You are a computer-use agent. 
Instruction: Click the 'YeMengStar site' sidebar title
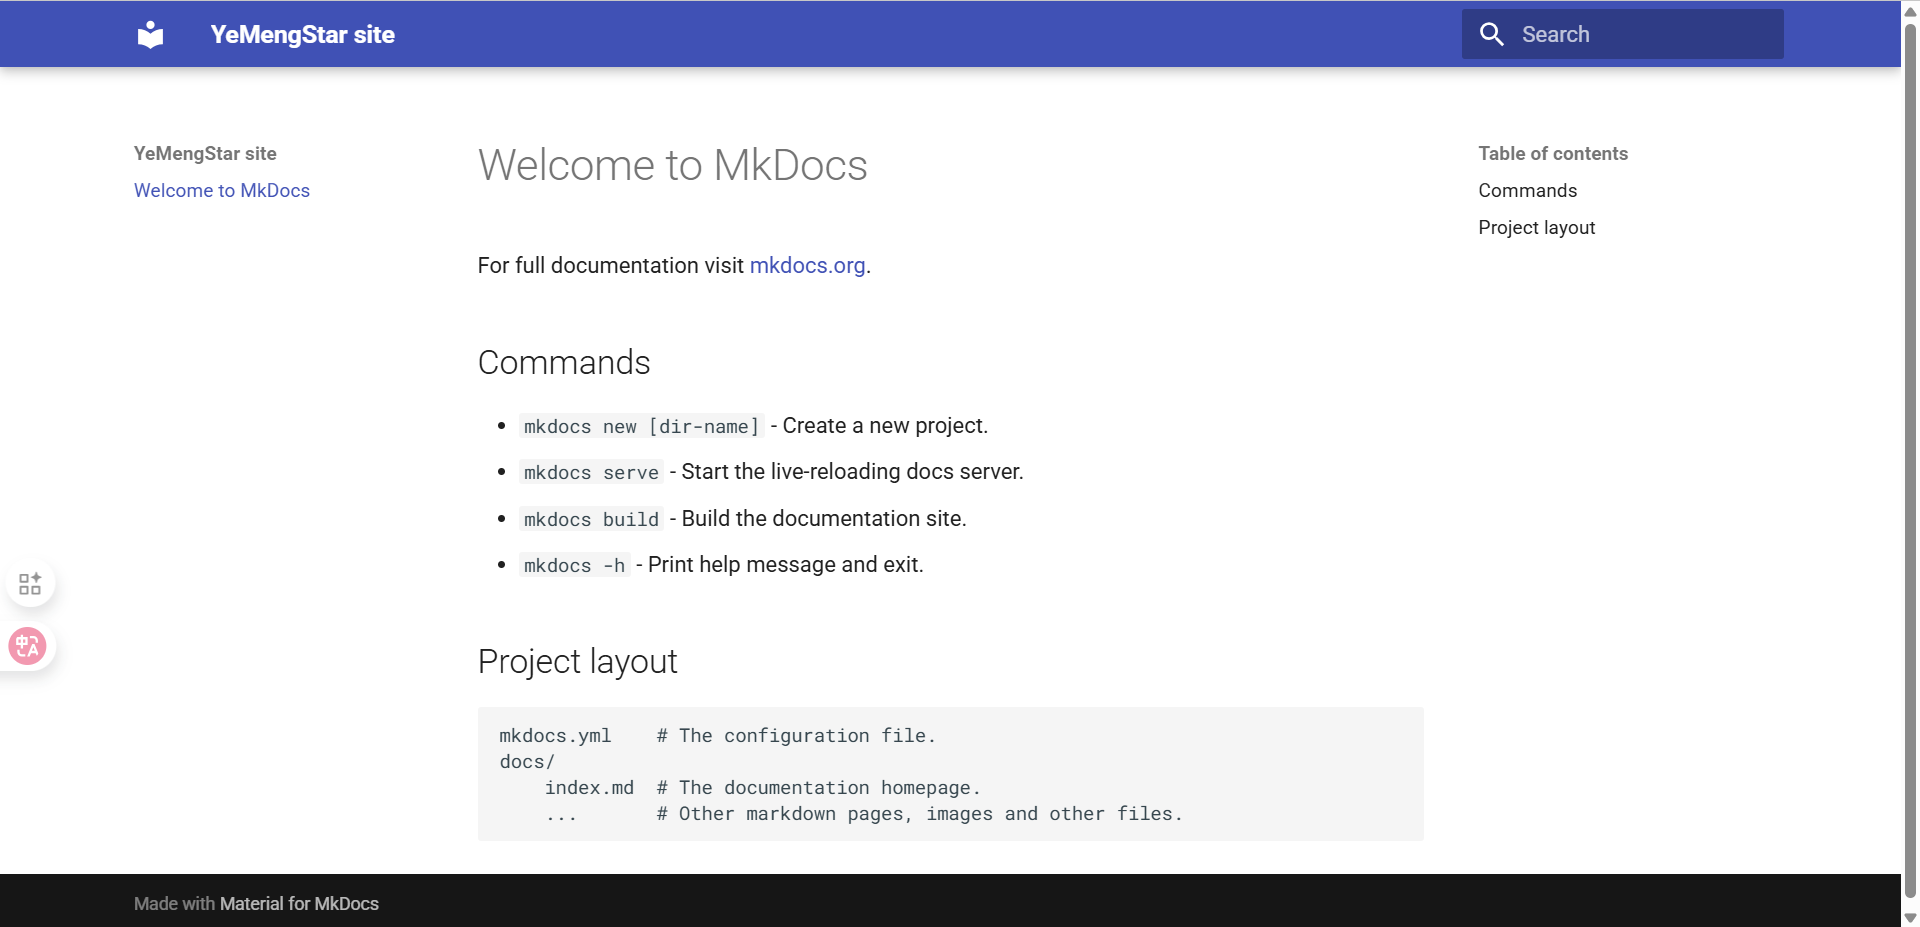click(205, 153)
